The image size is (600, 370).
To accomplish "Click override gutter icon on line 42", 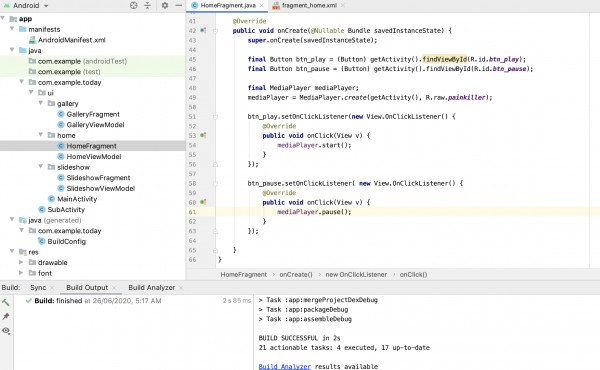I will [203, 30].
